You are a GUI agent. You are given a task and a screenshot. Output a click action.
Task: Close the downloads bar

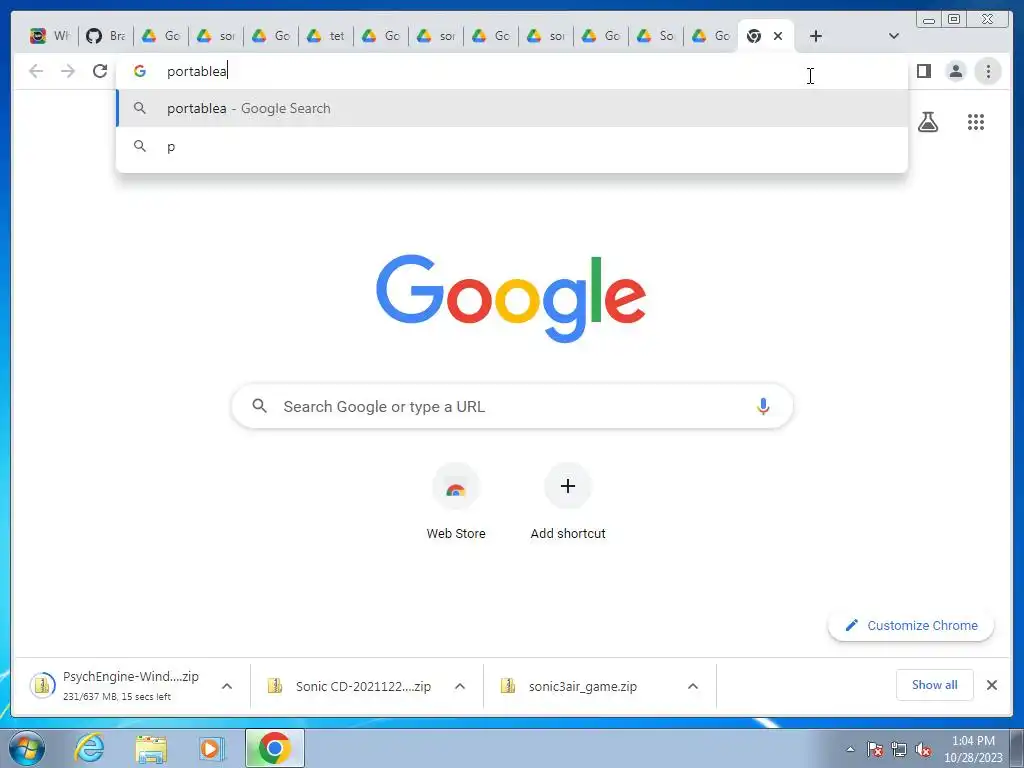[x=991, y=685]
